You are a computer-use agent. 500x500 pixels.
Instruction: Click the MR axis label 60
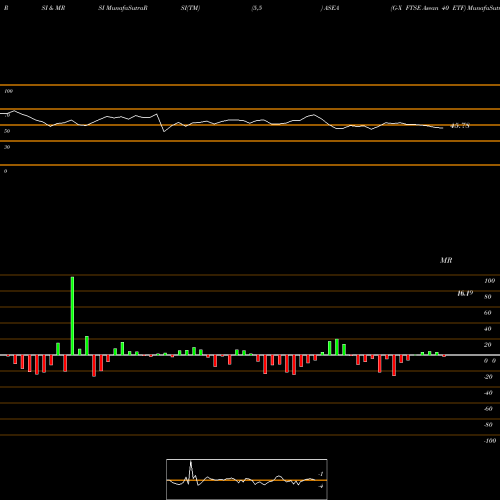click(488, 313)
